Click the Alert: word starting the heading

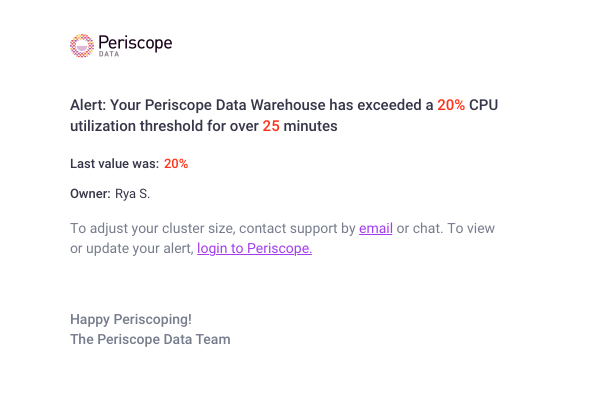pyautogui.click(x=88, y=105)
